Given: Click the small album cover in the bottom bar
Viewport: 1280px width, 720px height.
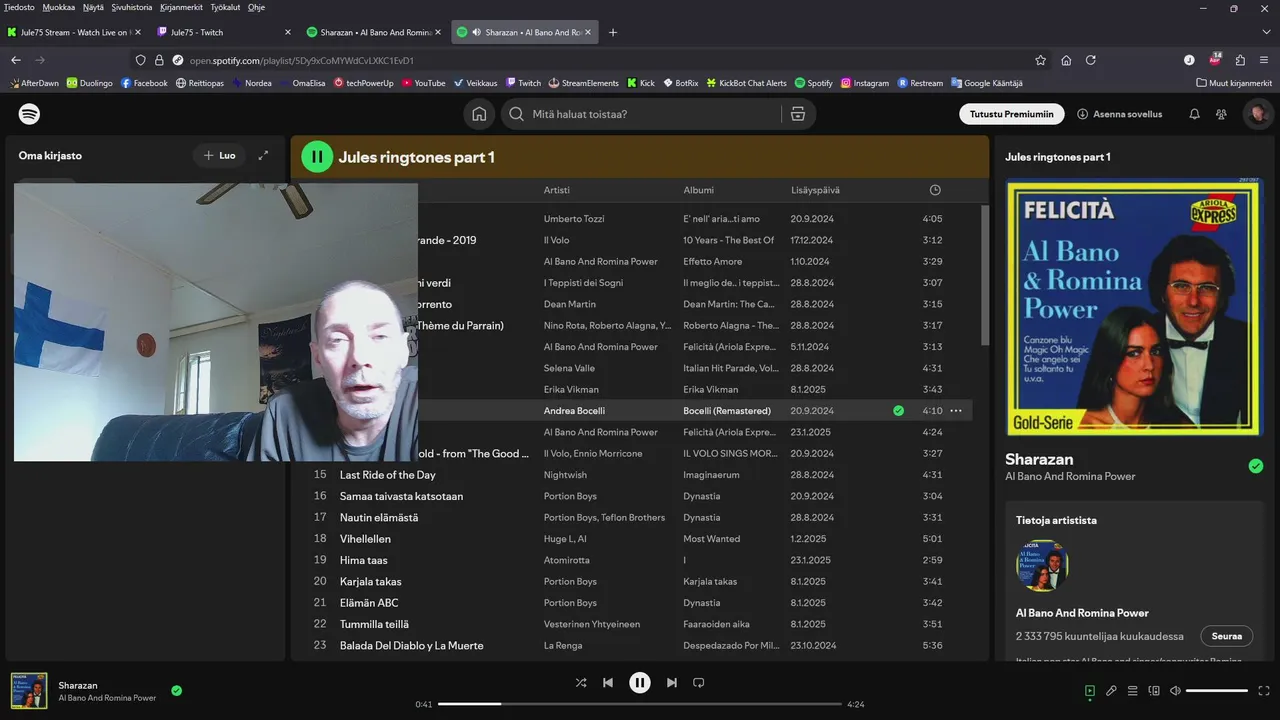Looking at the screenshot, I should coord(29,691).
